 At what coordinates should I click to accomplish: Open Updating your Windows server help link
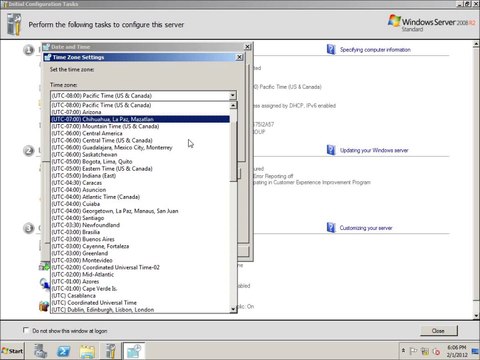coord(374,150)
